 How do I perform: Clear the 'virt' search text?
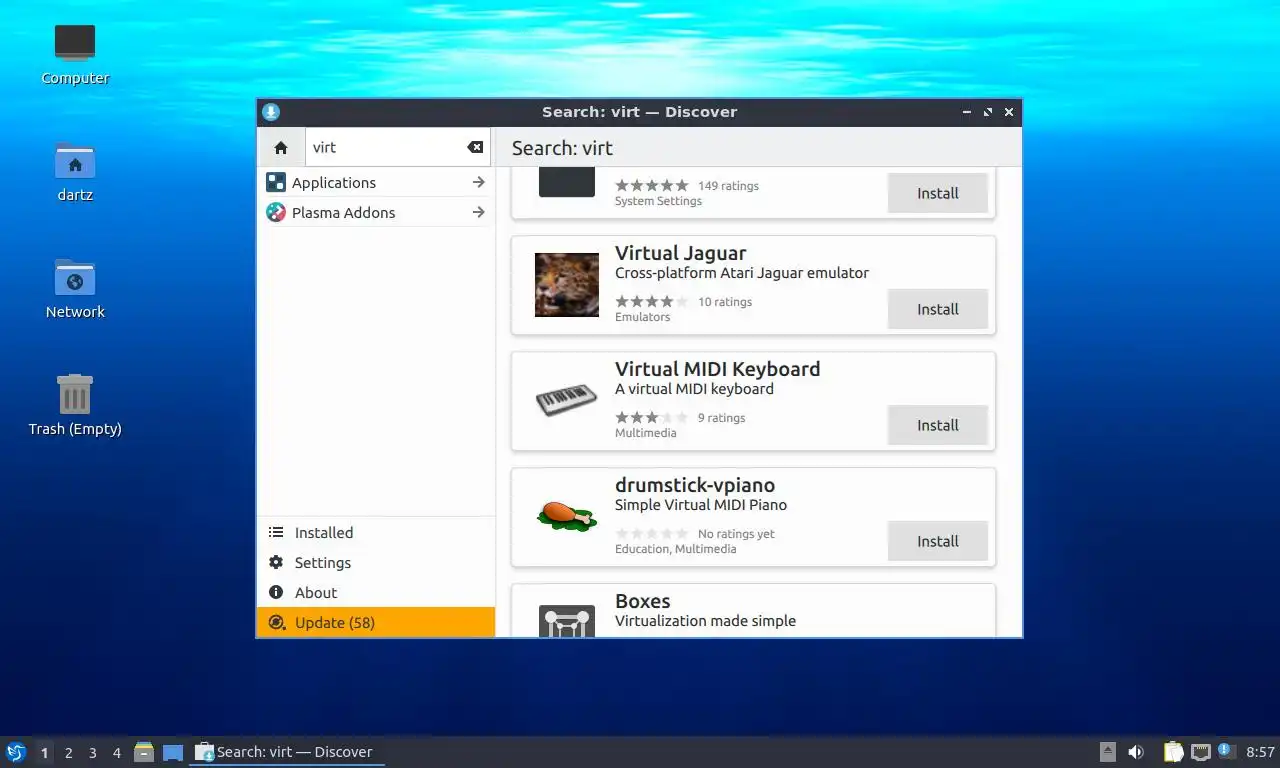[x=475, y=147]
